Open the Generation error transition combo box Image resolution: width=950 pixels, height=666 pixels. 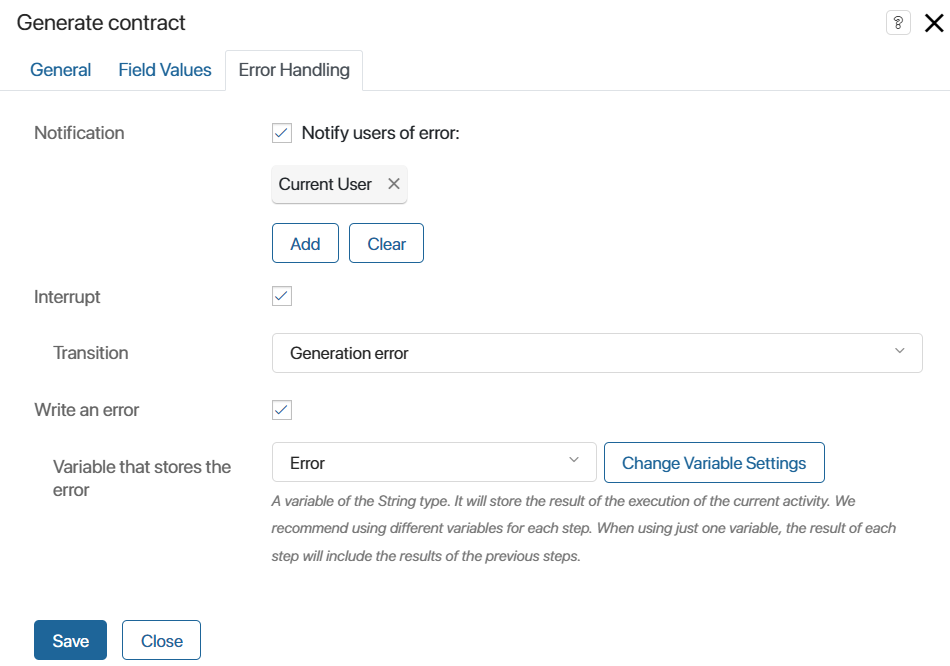pos(597,353)
